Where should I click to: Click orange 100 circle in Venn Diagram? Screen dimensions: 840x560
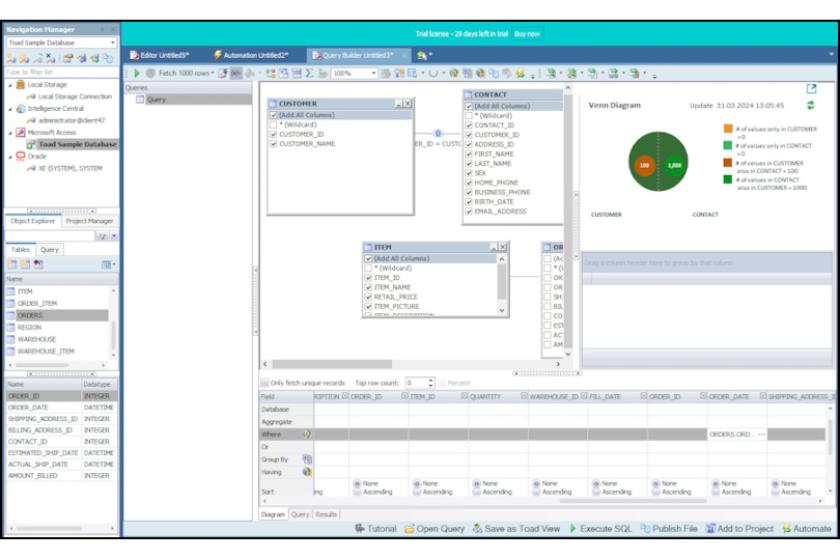[644, 165]
